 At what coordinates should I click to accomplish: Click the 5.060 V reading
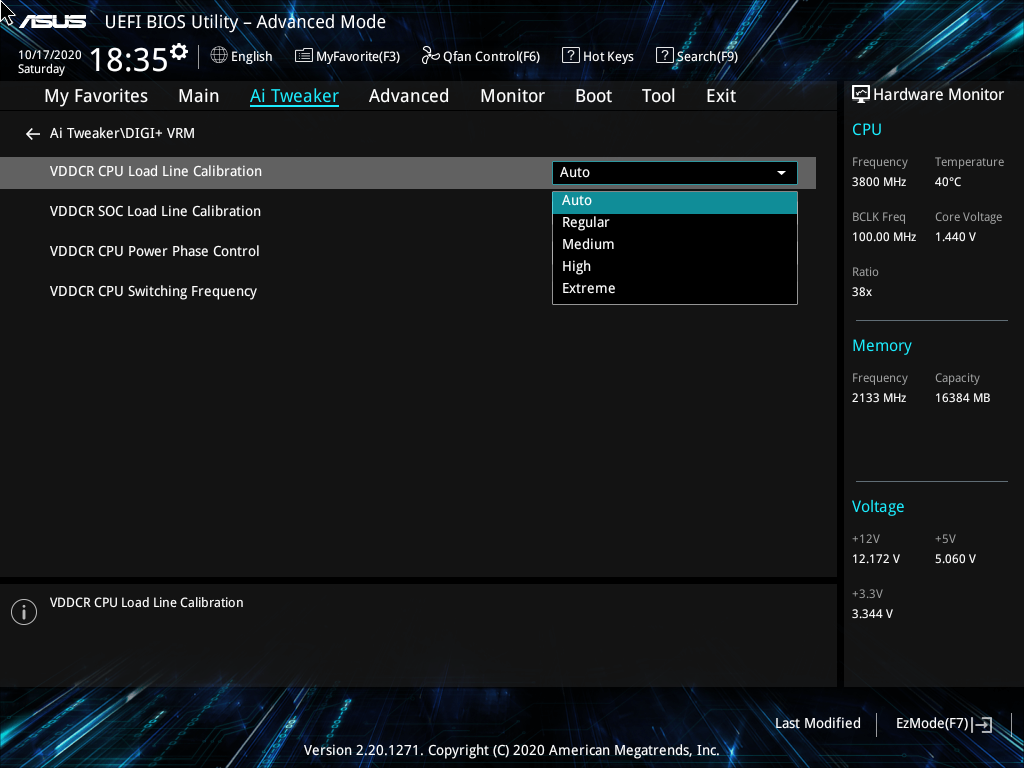955,560
